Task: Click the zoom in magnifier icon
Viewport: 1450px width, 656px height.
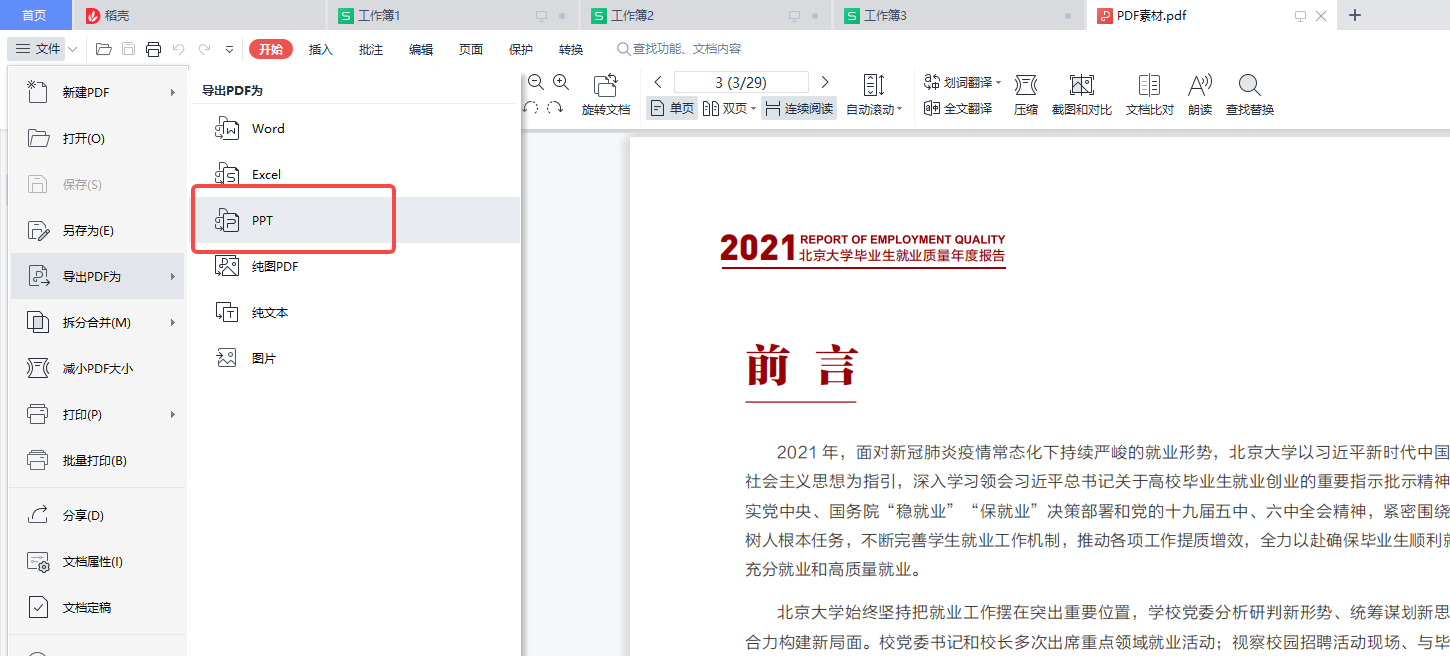Action: (561, 83)
